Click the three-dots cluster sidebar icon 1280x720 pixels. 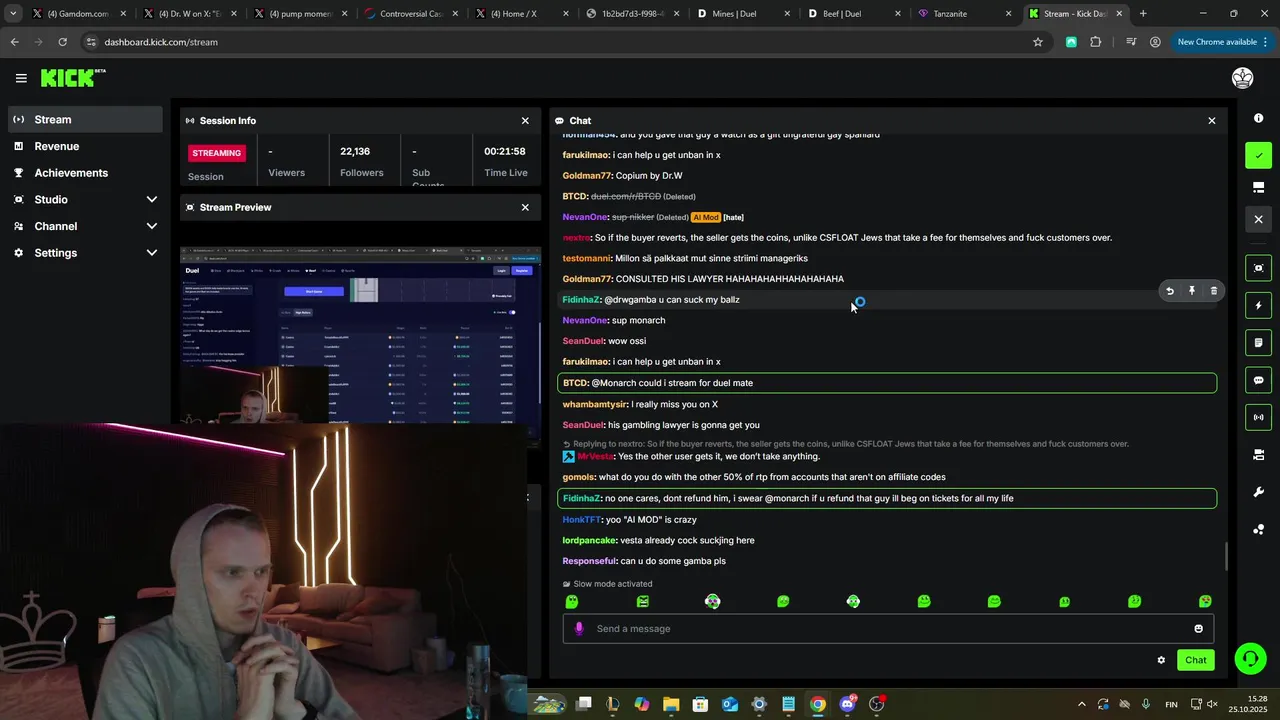tap(1258, 529)
